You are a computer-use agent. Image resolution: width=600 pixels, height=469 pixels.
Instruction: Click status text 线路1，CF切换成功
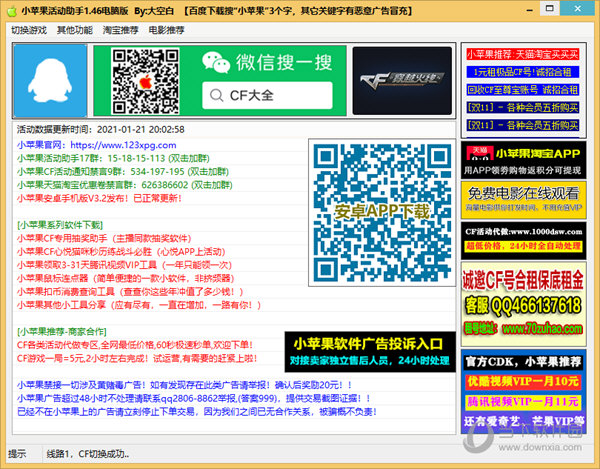coord(88,454)
